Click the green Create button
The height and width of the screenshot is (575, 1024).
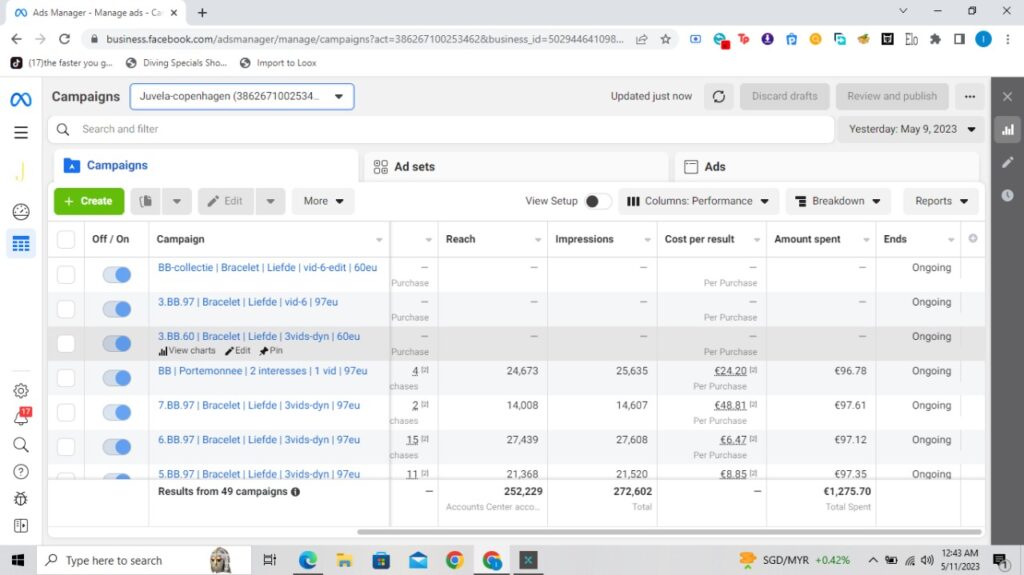[x=89, y=201]
